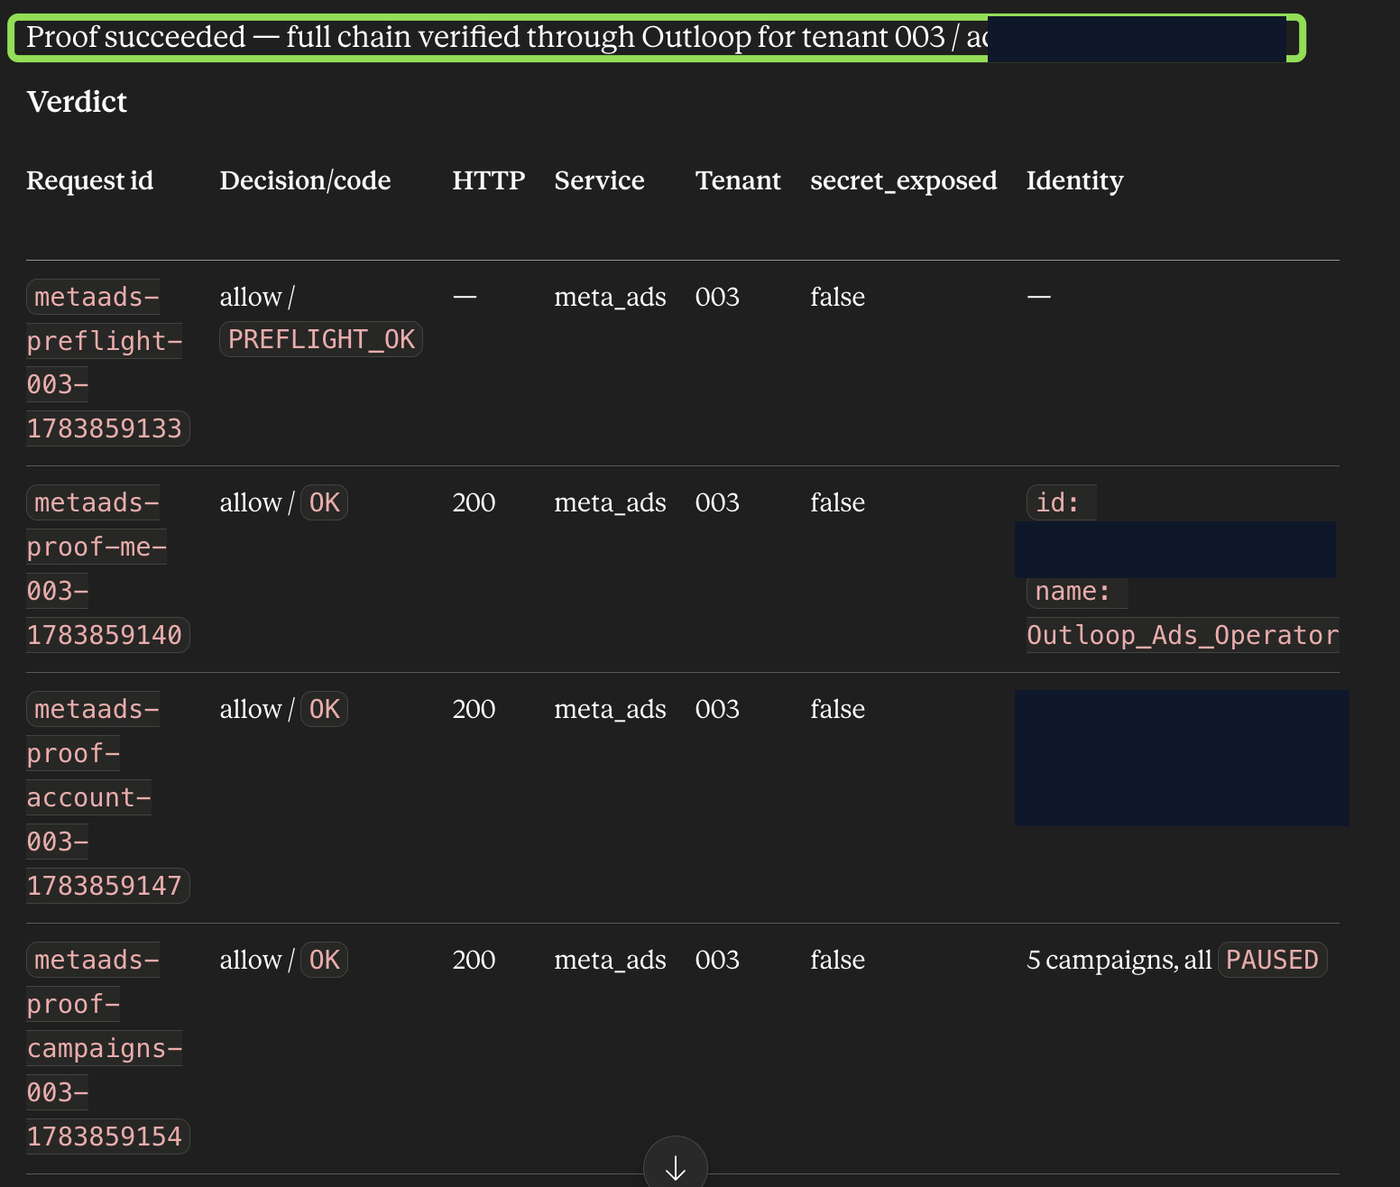Click the Service column header
Viewport: 1400px width, 1187px height.
pyautogui.click(x=599, y=181)
